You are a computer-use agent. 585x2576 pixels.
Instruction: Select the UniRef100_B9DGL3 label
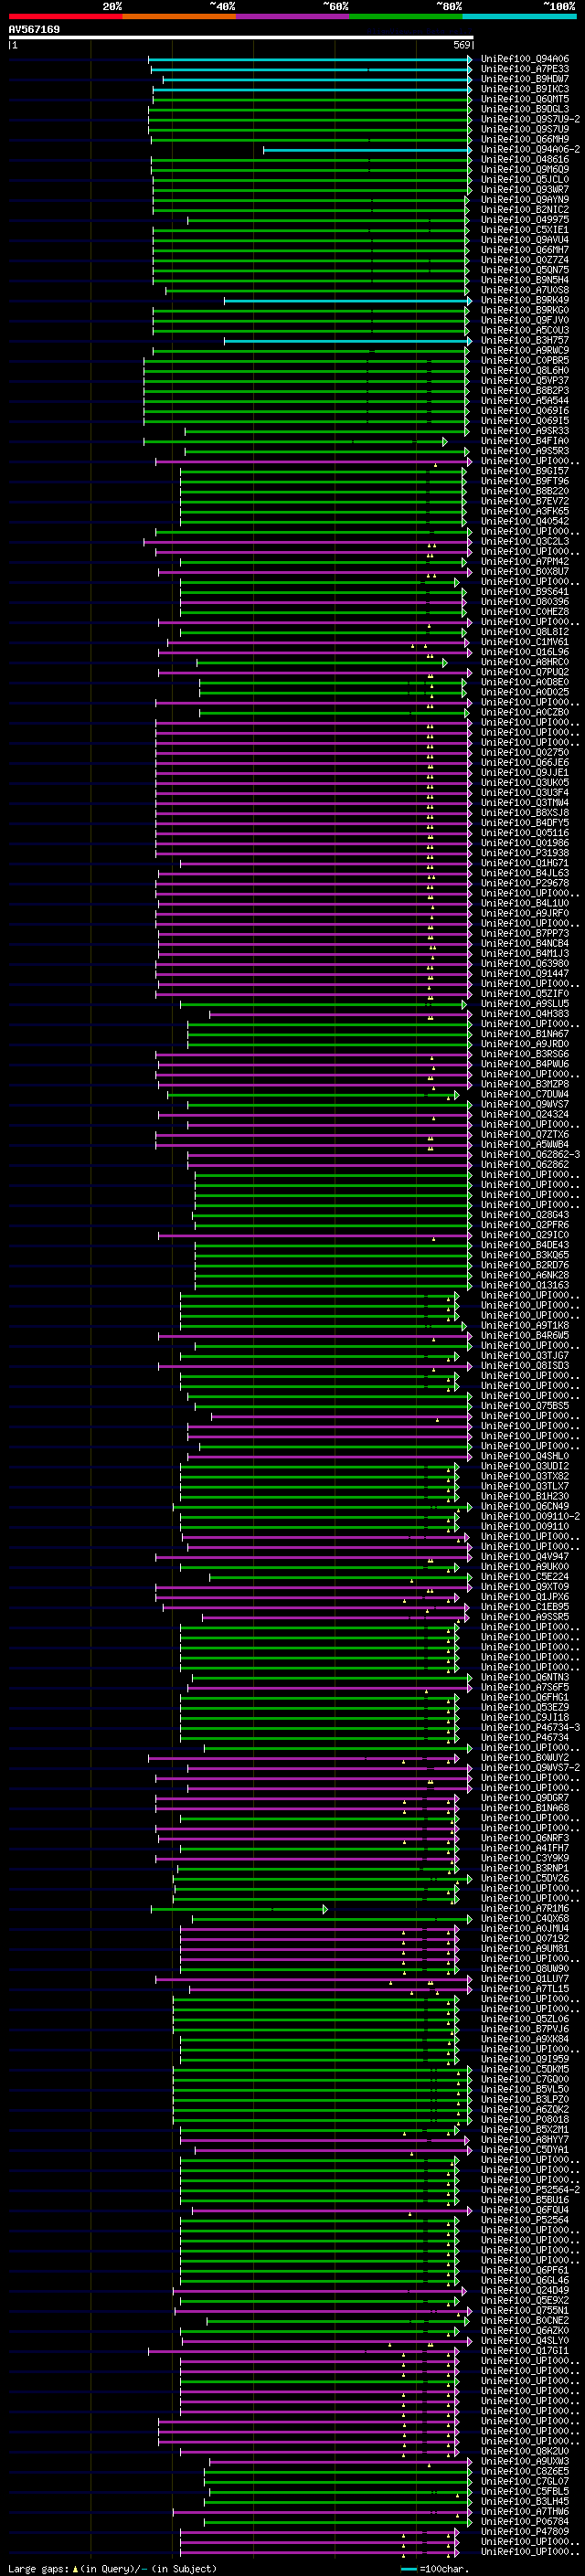click(524, 109)
